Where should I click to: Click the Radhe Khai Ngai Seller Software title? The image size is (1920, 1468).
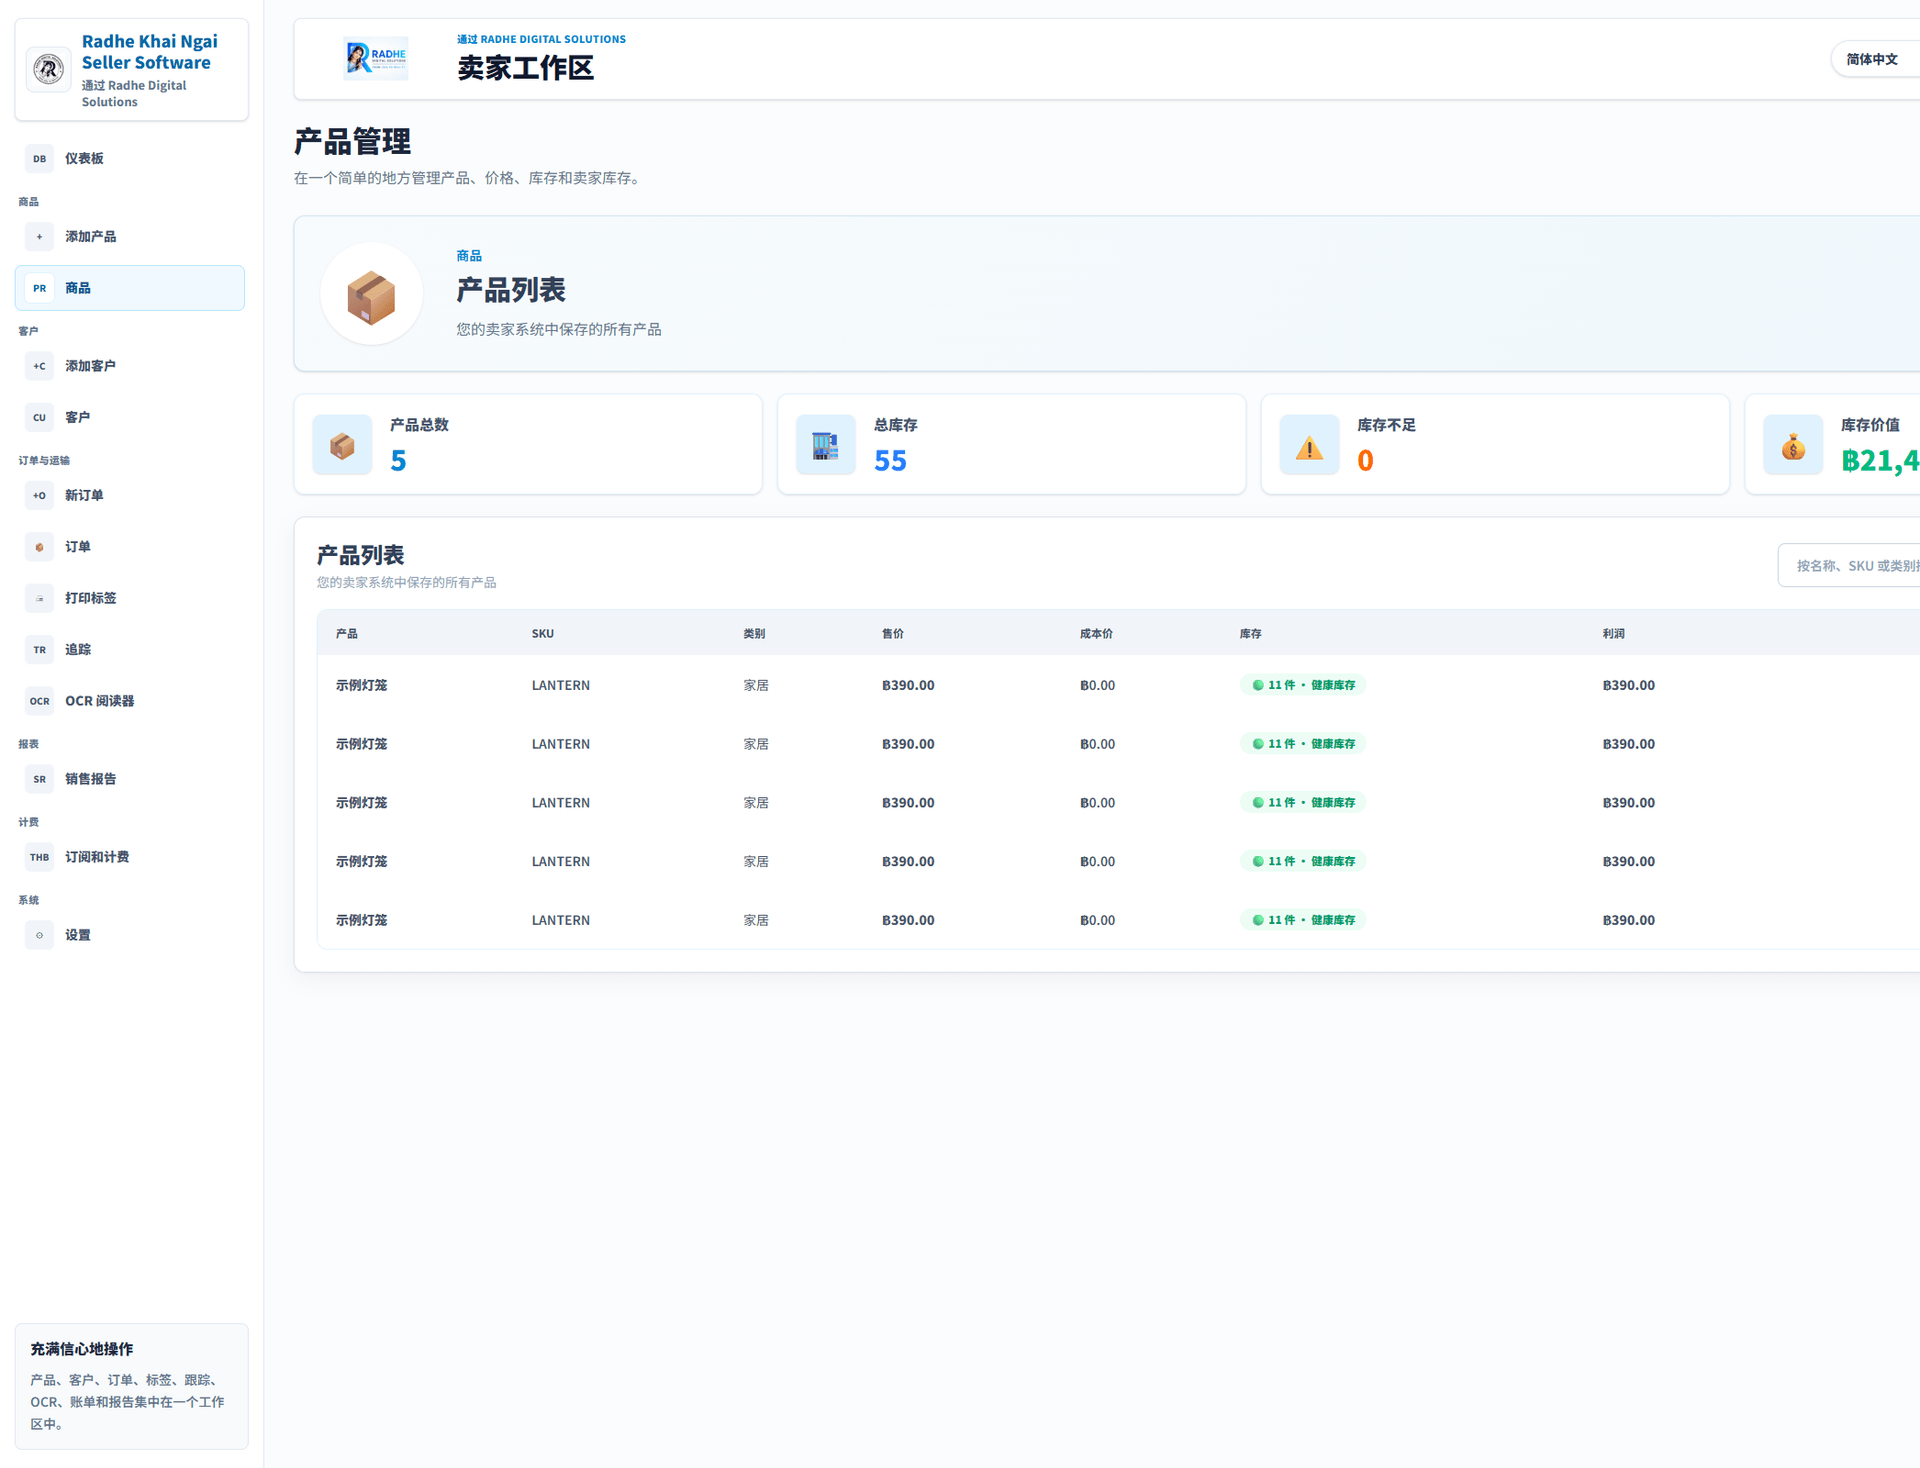tap(150, 52)
